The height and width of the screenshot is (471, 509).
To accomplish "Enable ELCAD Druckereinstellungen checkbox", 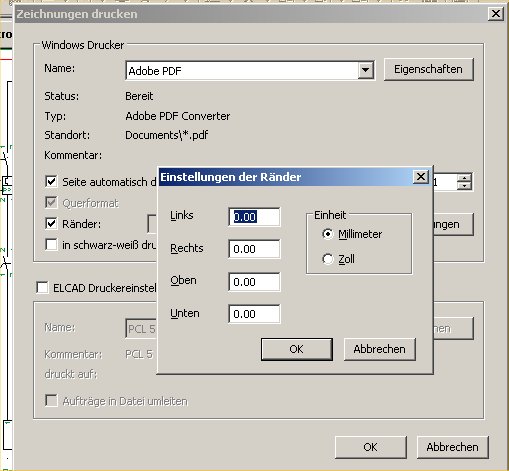I will click(x=42, y=288).
